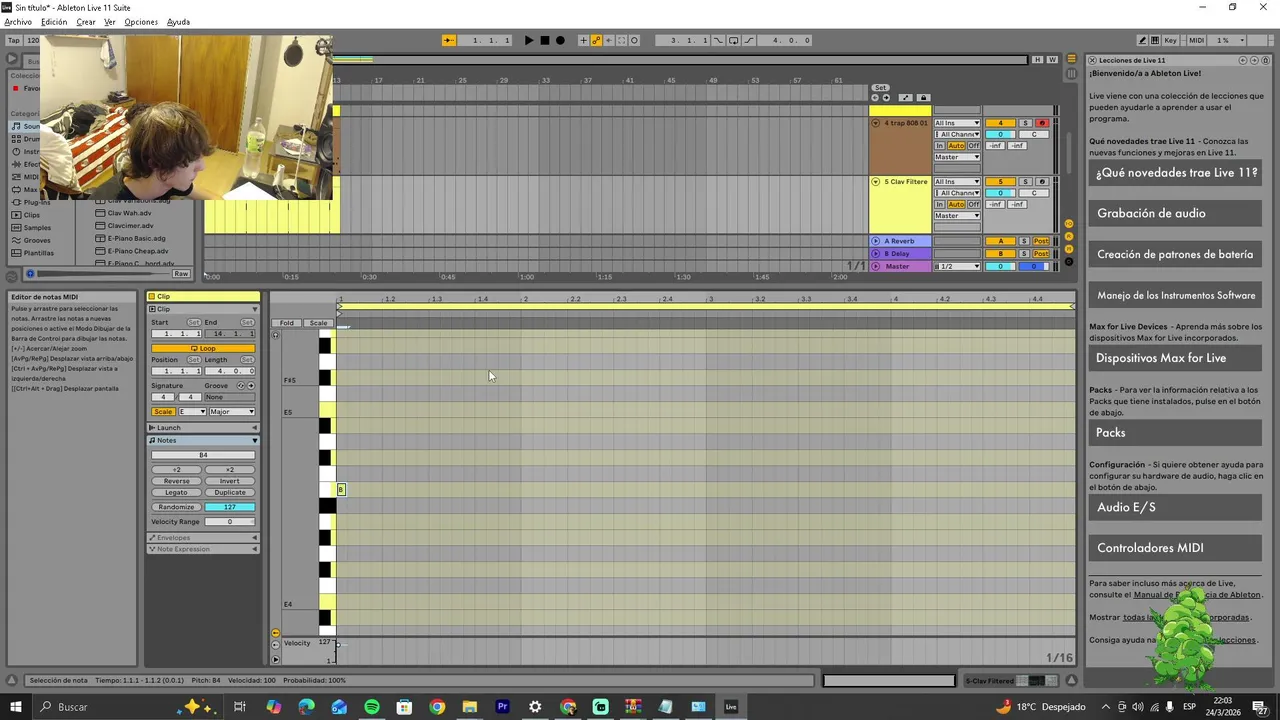
Task: Open the Archivo menu
Action: click(18, 22)
